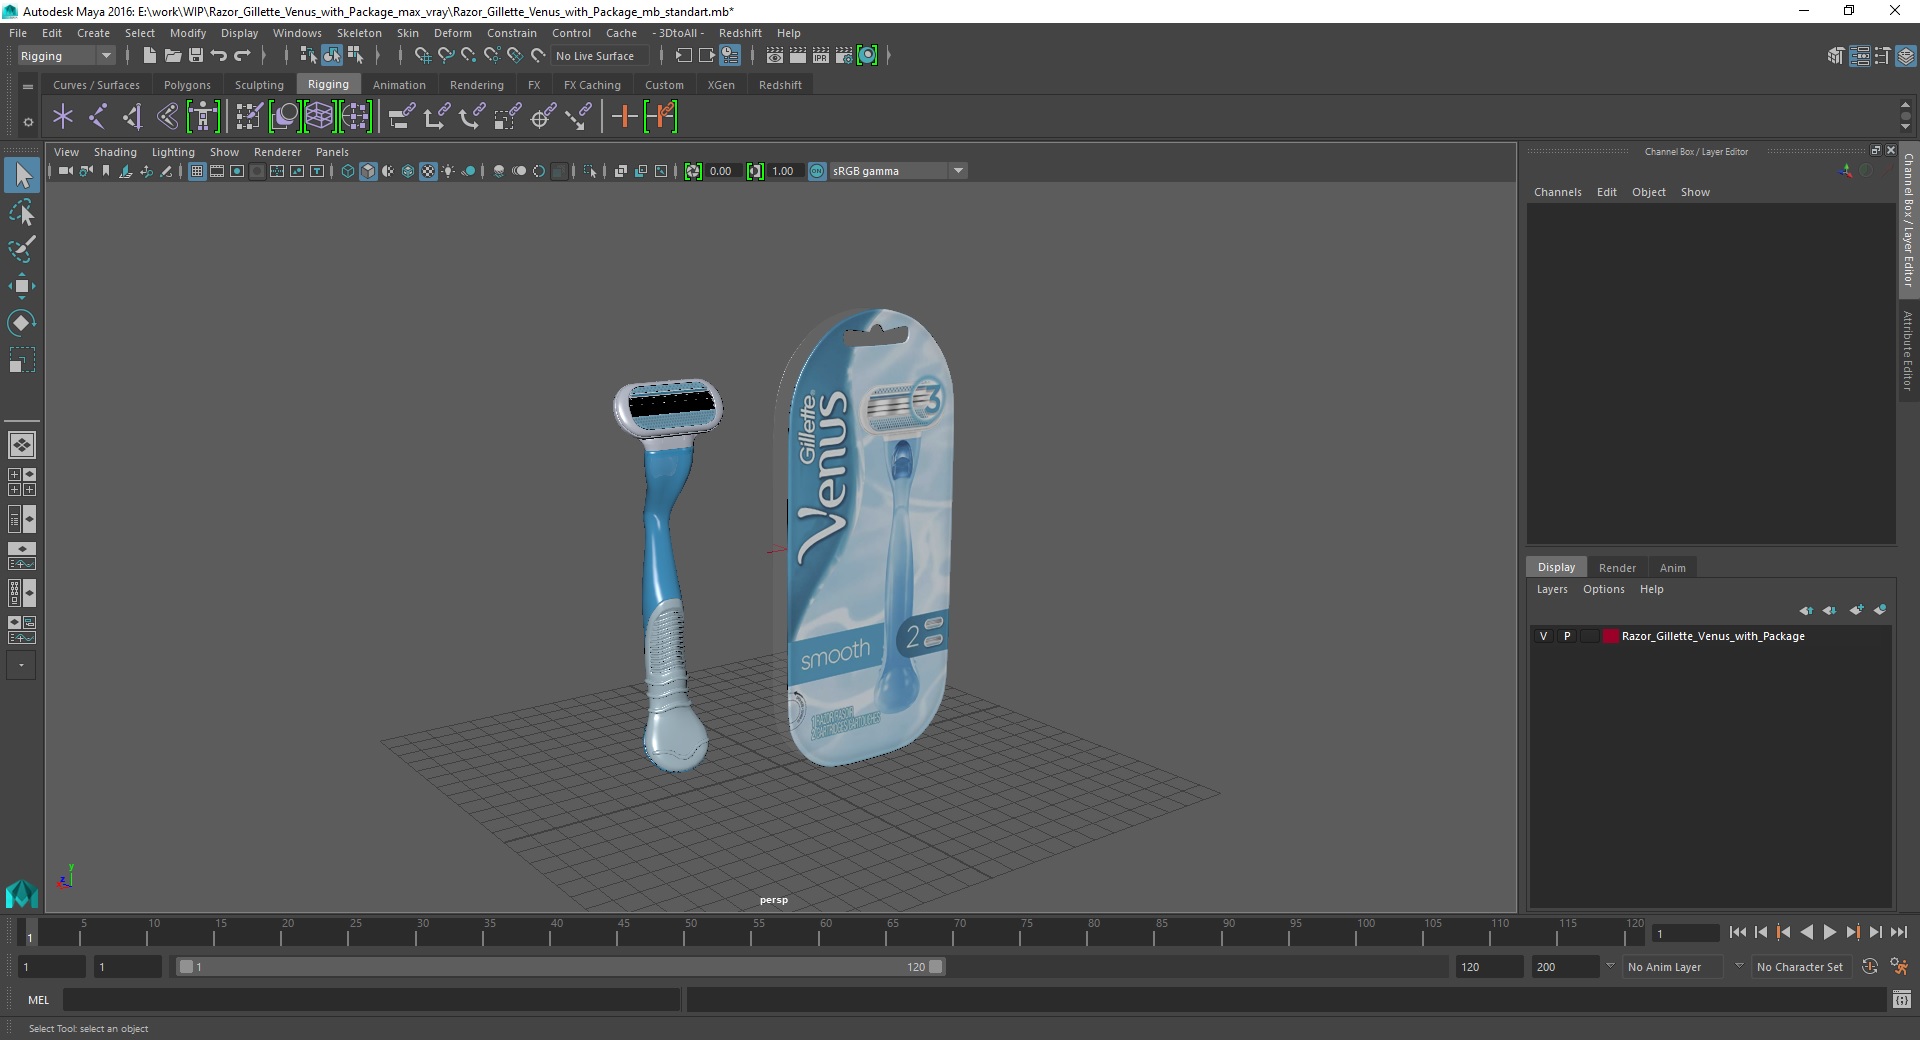Select the arrow Select tool in toolbox
The width and height of the screenshot is (1920, 1040).
[22, 175]
